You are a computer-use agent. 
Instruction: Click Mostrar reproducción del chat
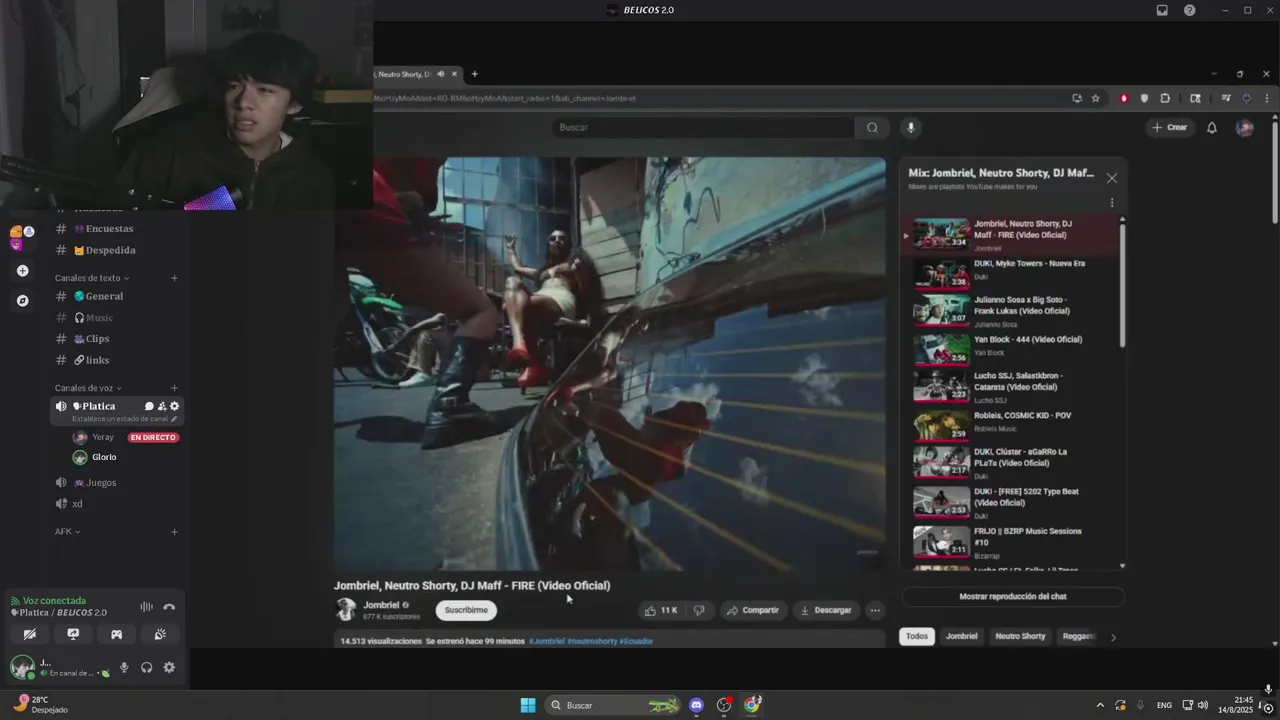(x=1013, y=596)
